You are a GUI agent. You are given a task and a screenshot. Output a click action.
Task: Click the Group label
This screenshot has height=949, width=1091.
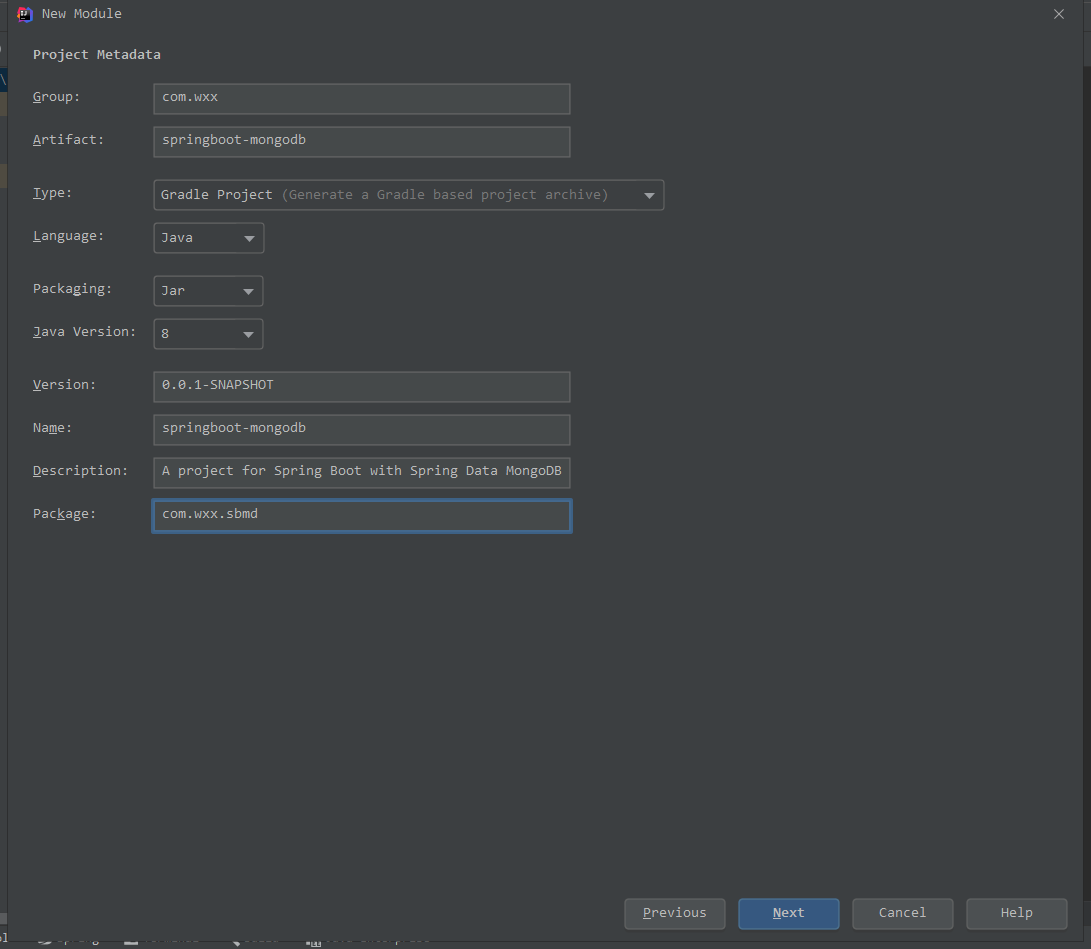56,97
